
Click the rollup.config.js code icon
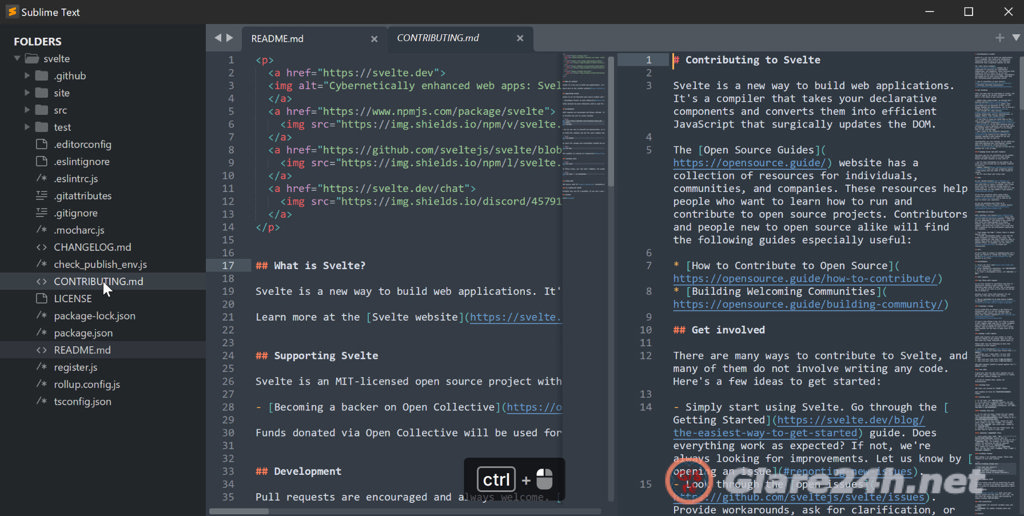pyautogui.click(x=42, y=384)
